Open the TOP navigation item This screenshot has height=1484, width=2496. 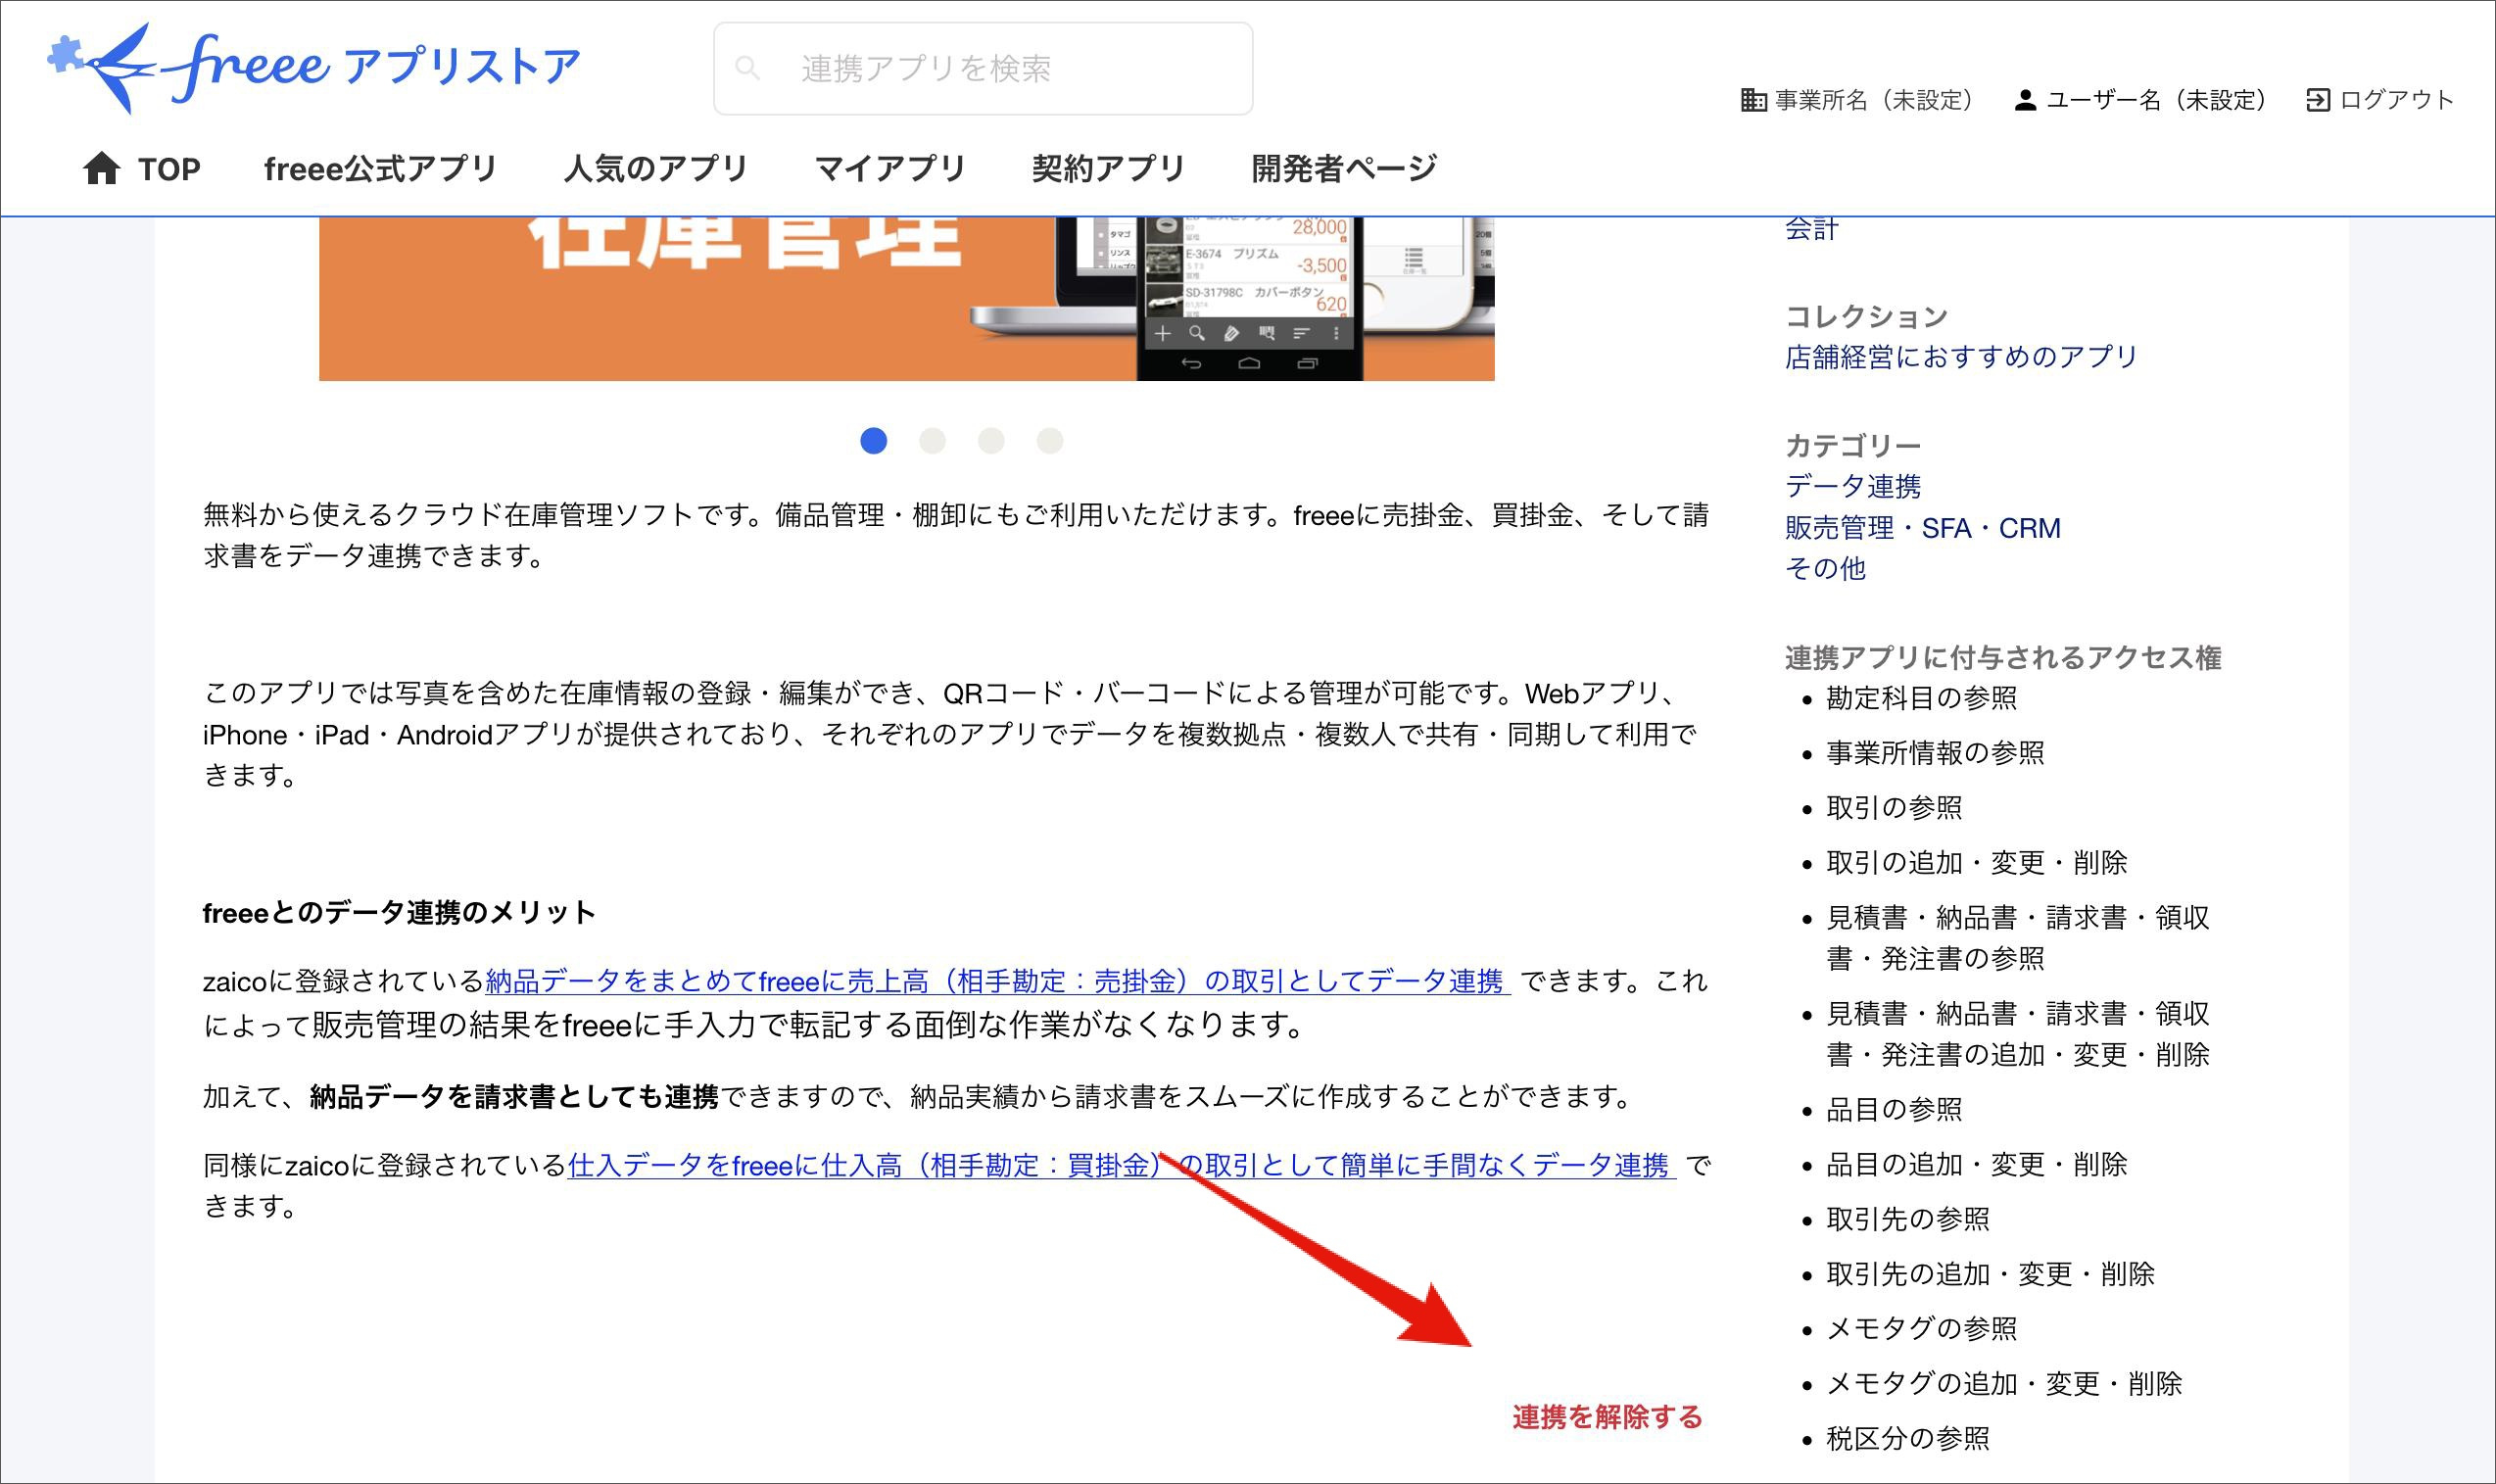[141, 168]
